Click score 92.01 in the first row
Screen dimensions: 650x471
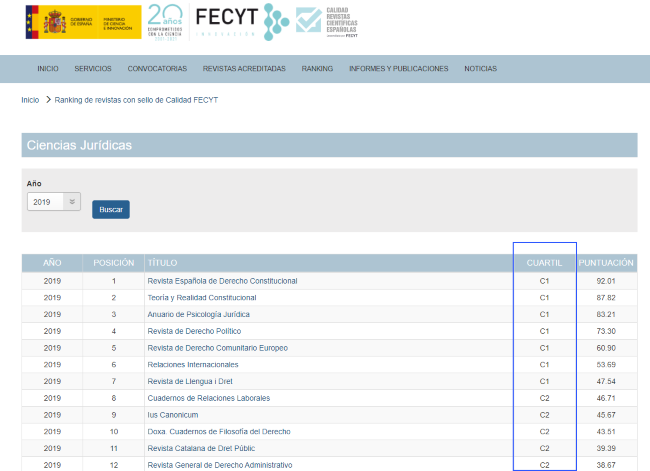pyautogui.click(x=606, y=281)
